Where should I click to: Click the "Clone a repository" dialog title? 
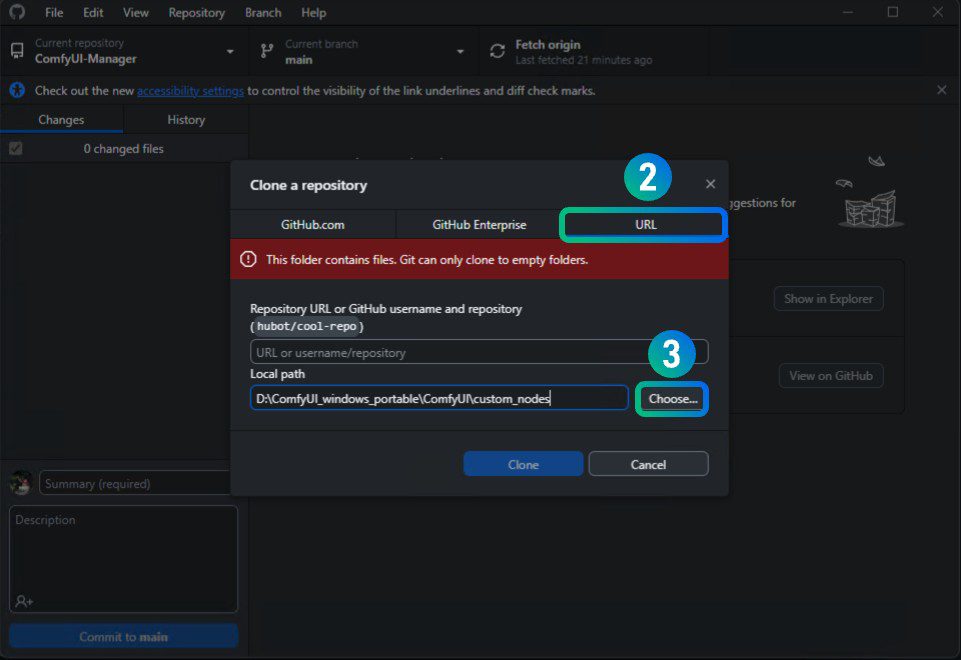(x=308, y=185)
